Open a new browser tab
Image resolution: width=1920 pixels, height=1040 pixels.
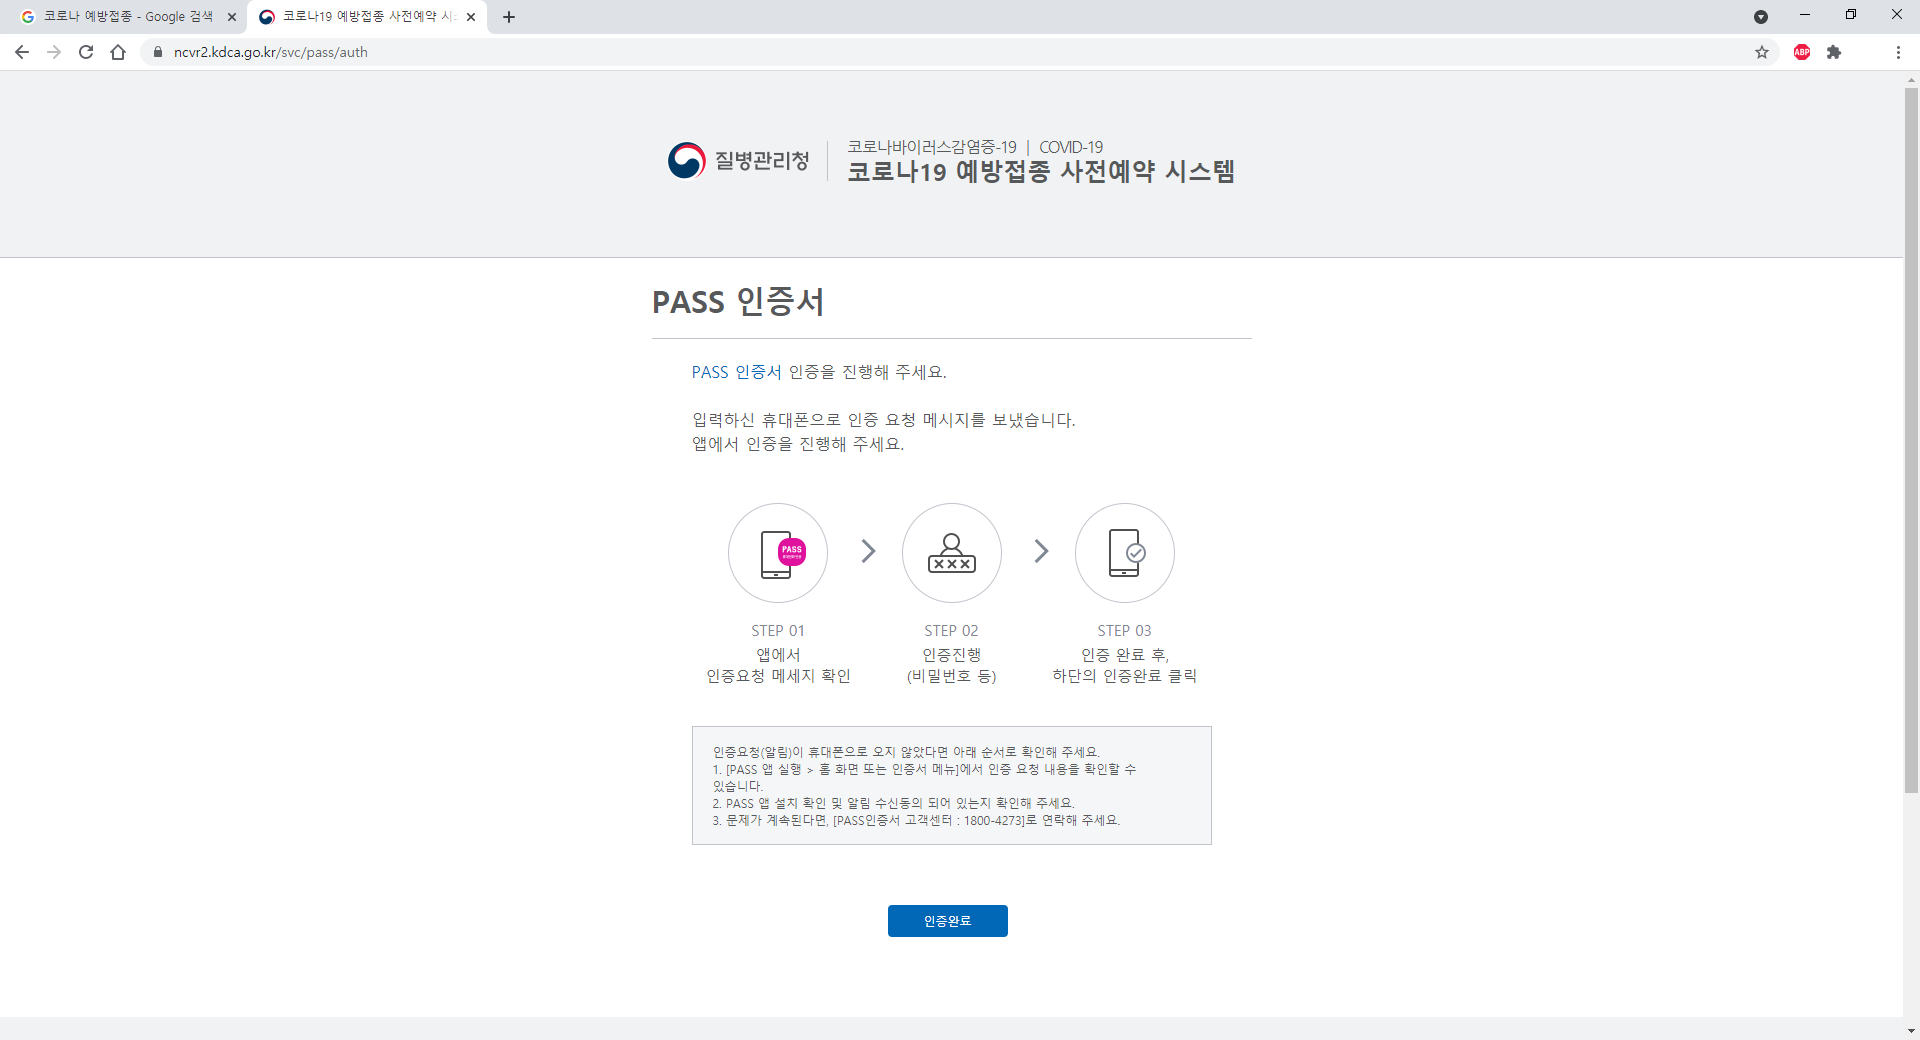coord(509,17)
